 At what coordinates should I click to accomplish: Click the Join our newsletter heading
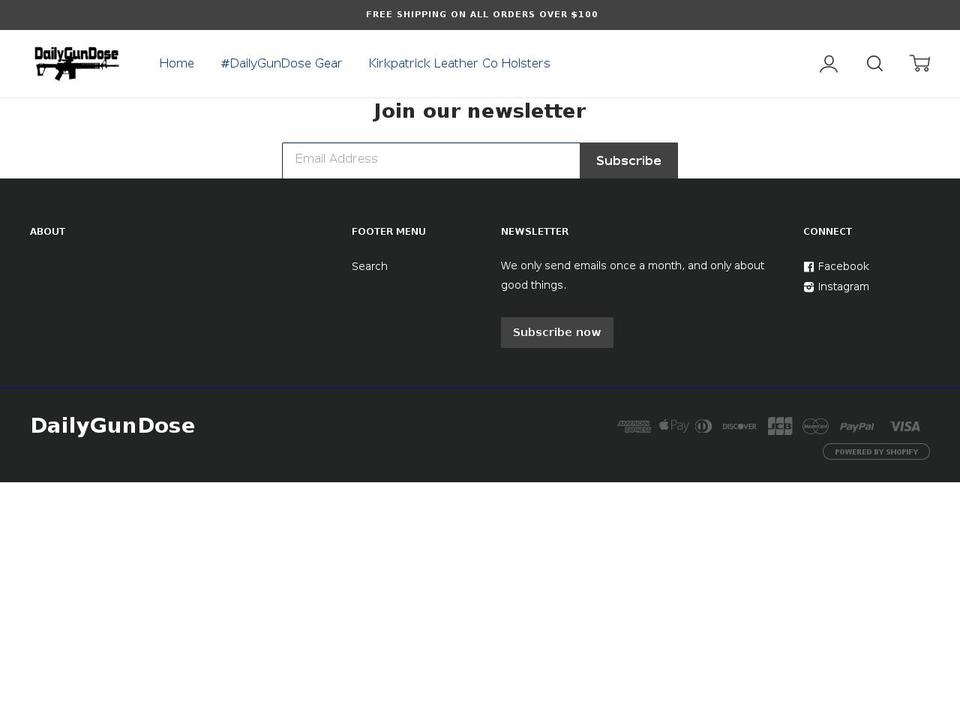pos(479,111)
